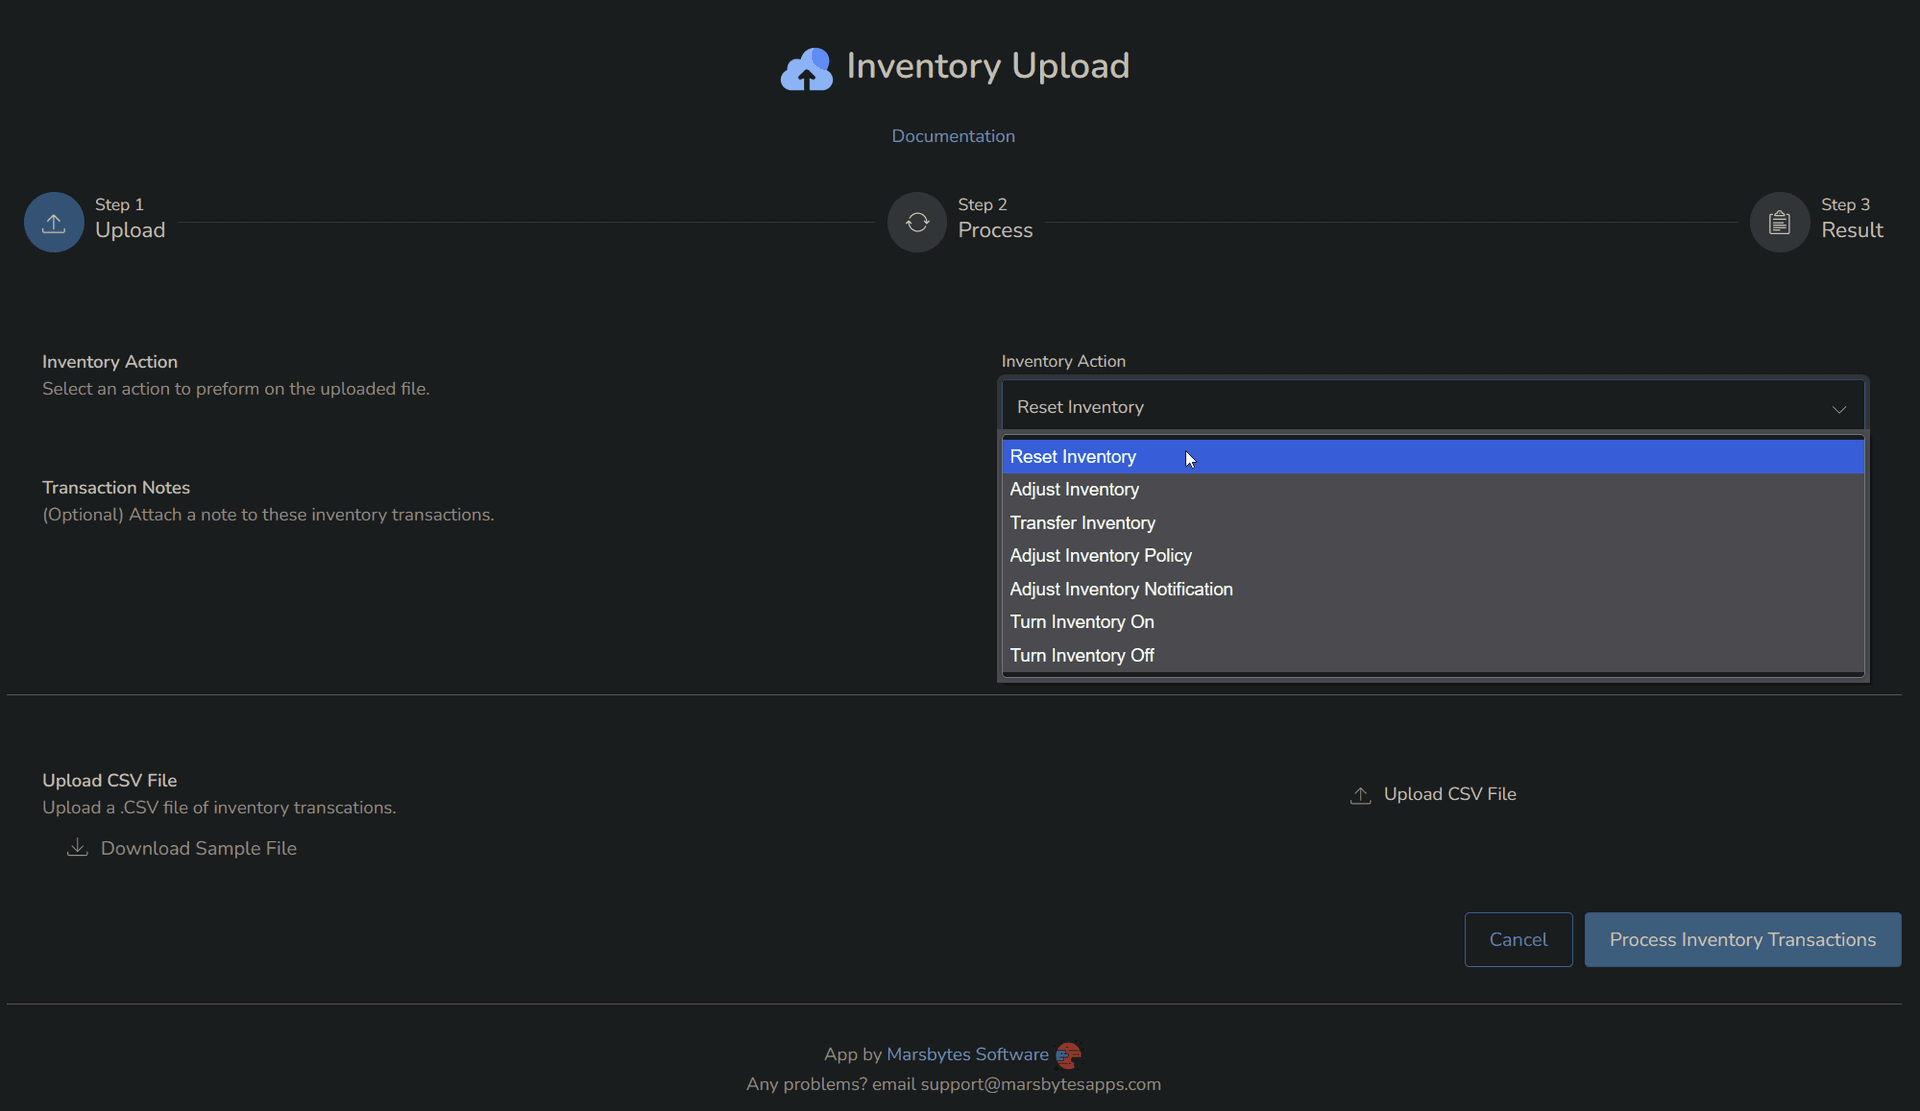Viewport: 1920px width, 1111px height.
Task: Click the download icon beside Download Sample File
Action: [x=77, y=847]
